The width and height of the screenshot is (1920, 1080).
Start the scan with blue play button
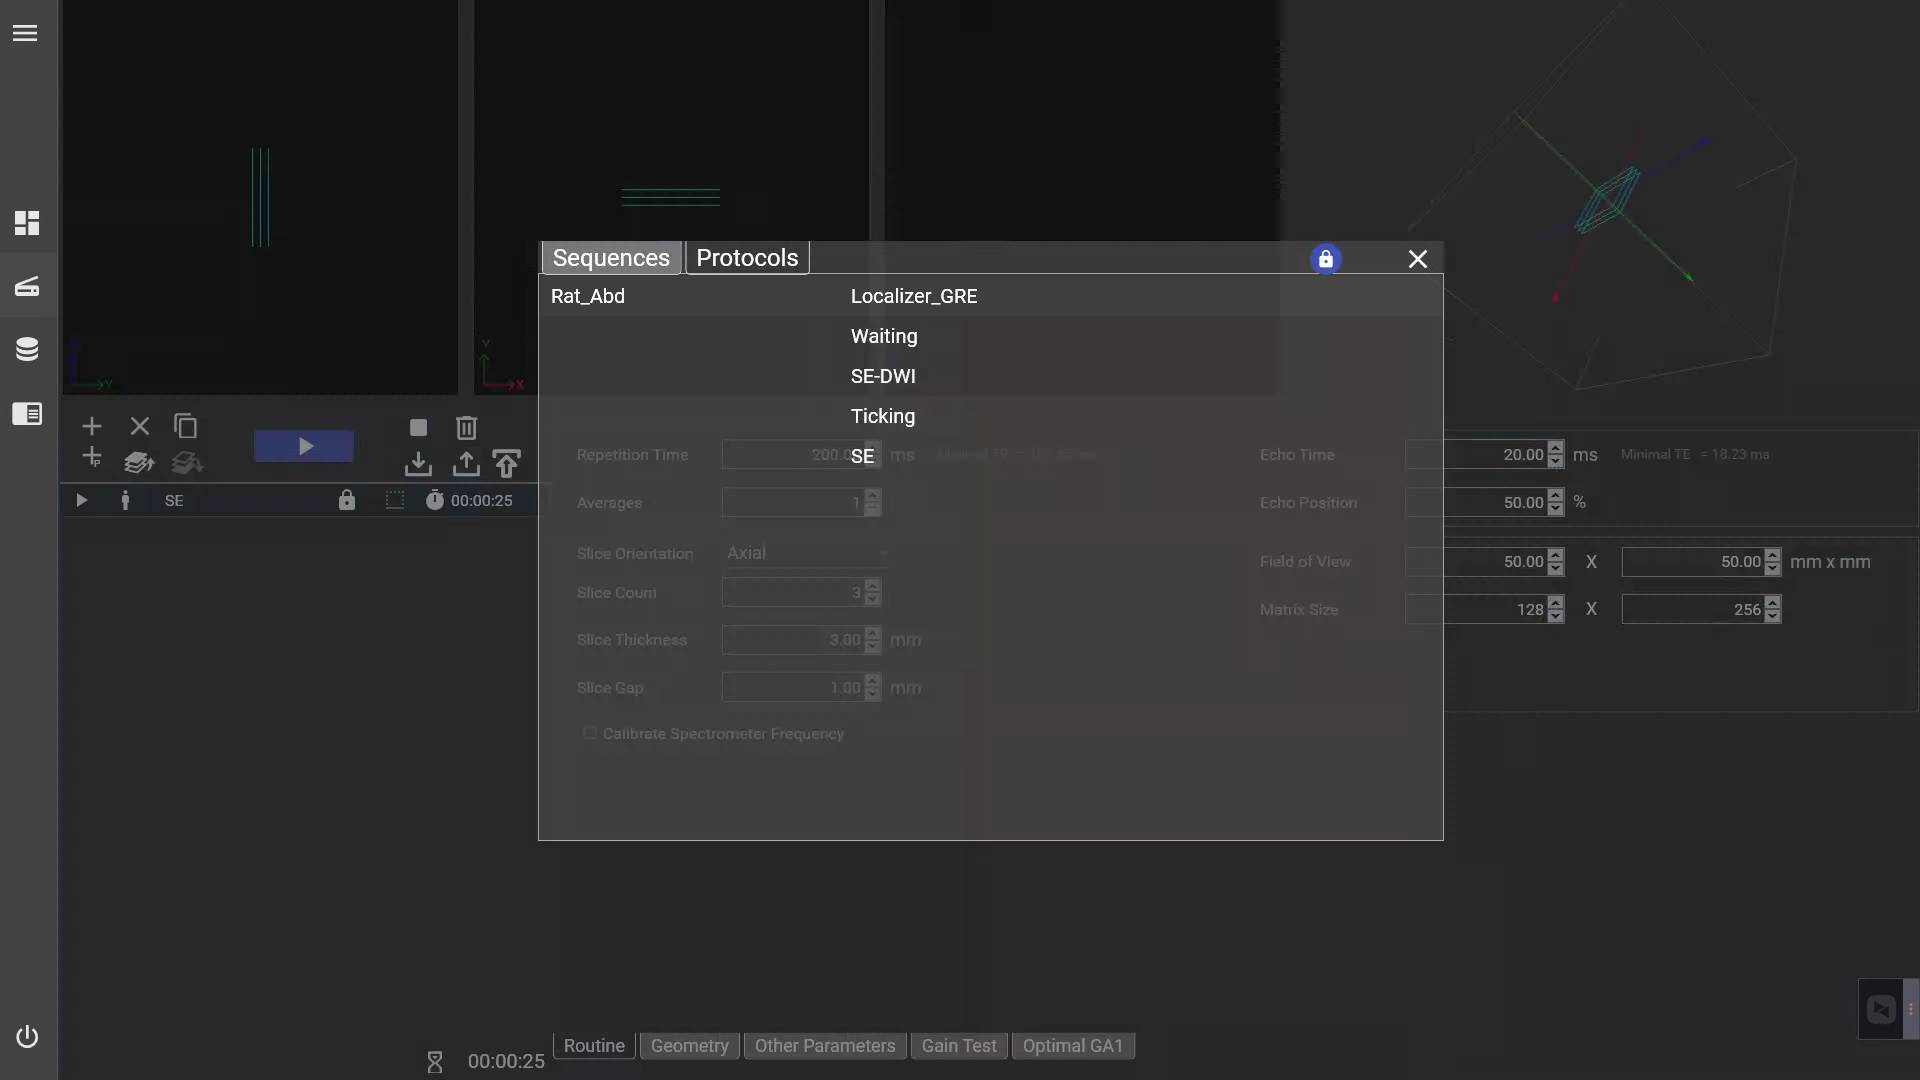(304, 446)
